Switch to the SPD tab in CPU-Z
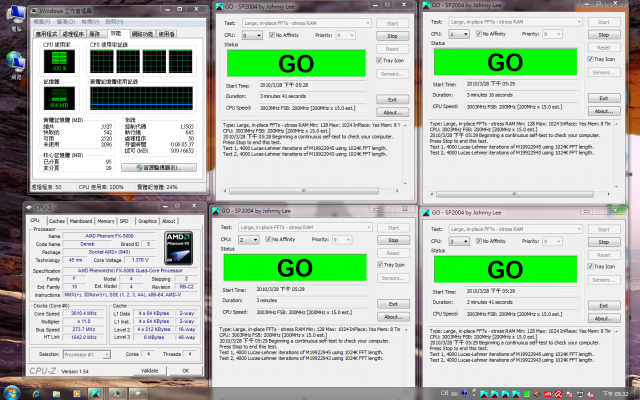 (x=124, y=221)
